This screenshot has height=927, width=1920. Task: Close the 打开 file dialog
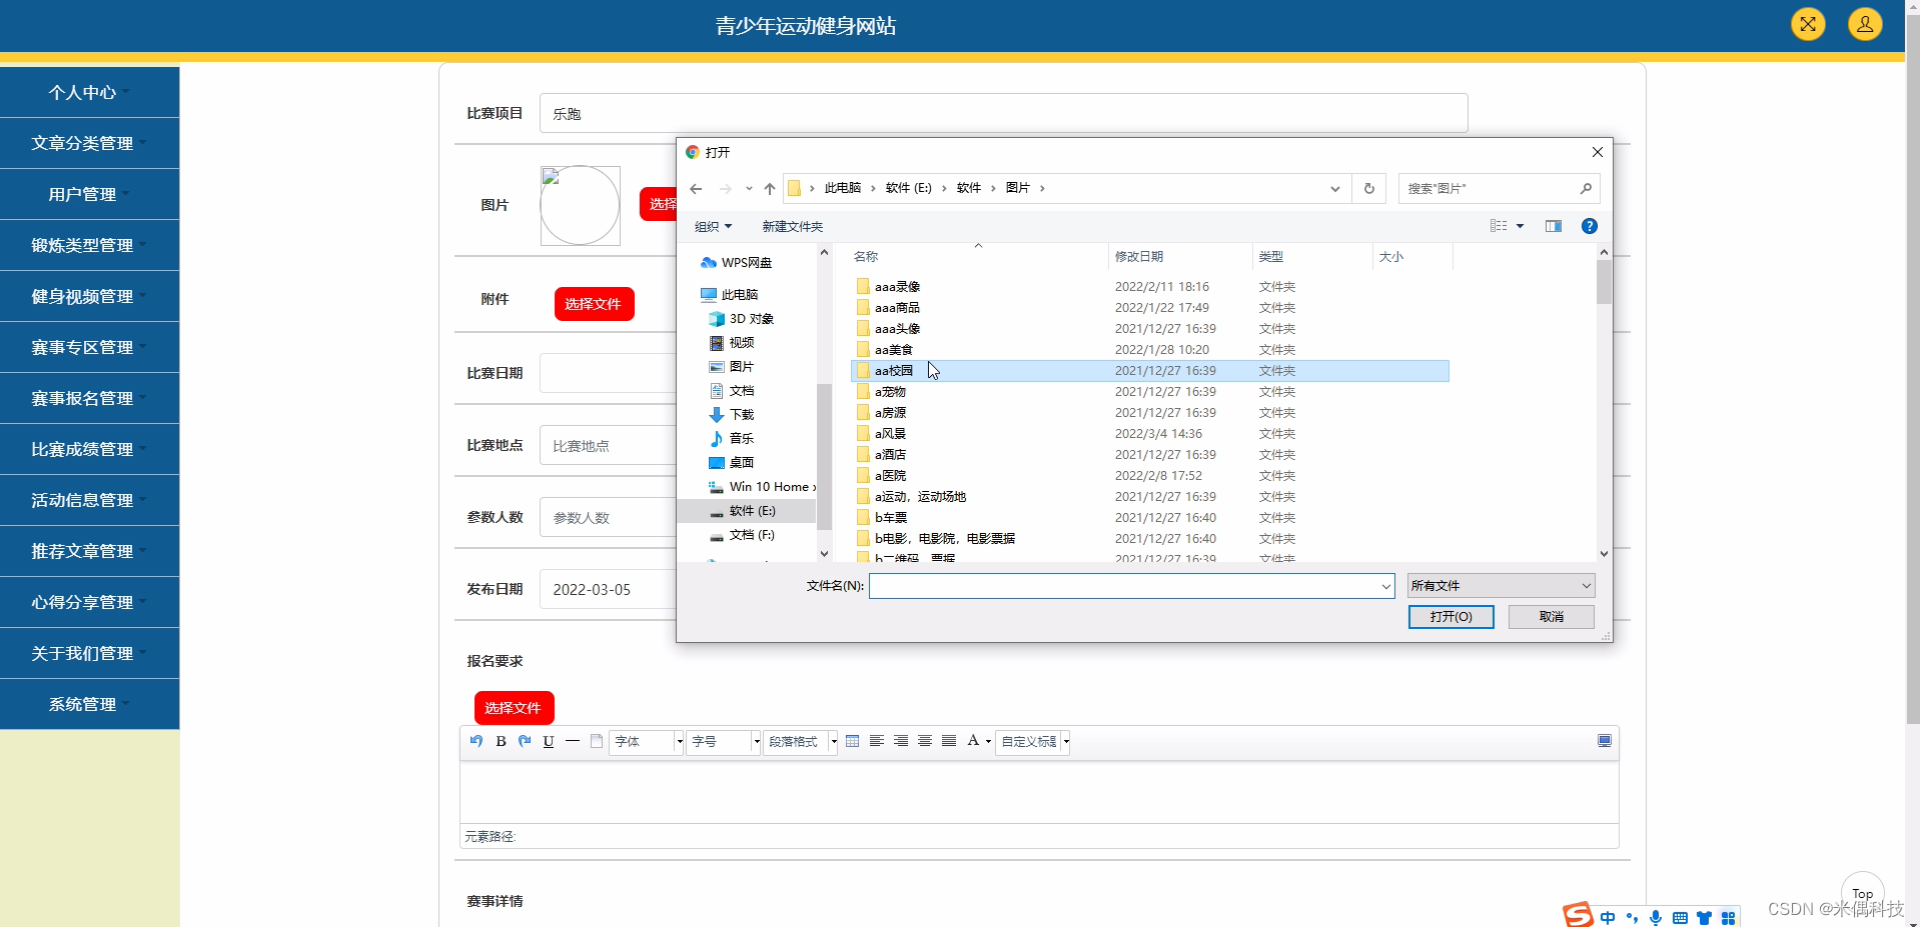[x=1597, y=152]
